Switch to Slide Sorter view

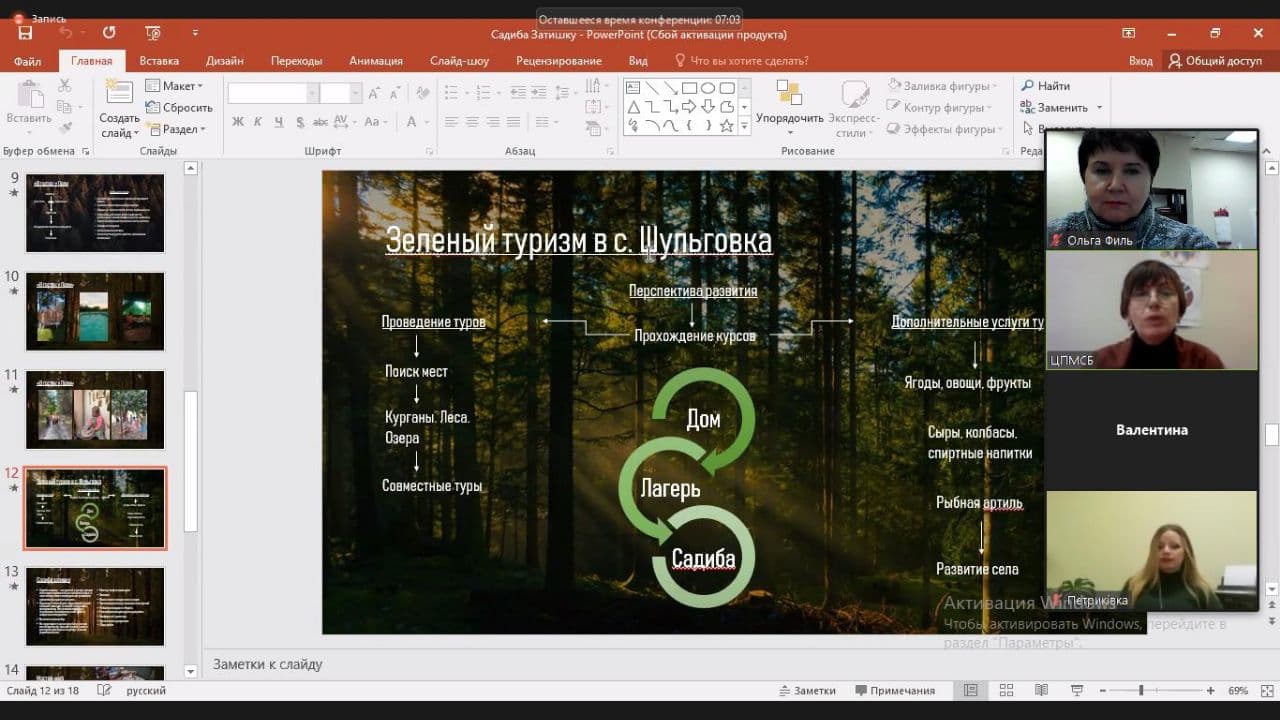[x=1006, y=691]
